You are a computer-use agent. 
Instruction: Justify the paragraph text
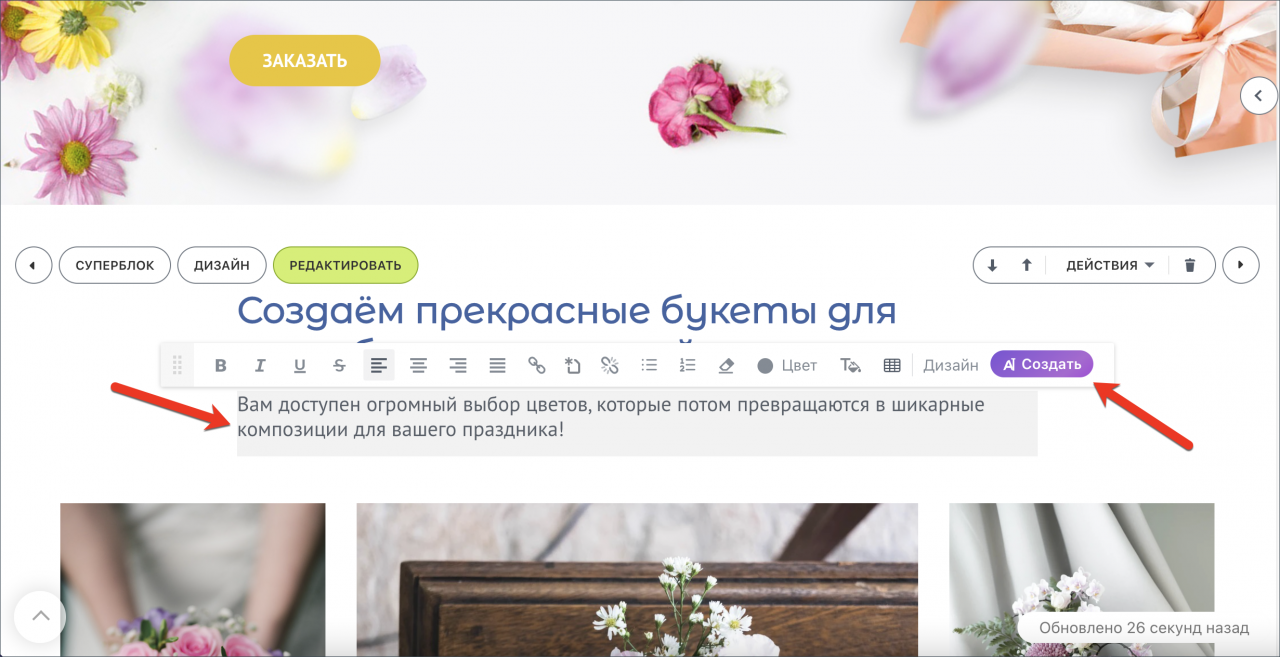click(x=497, y=365)
